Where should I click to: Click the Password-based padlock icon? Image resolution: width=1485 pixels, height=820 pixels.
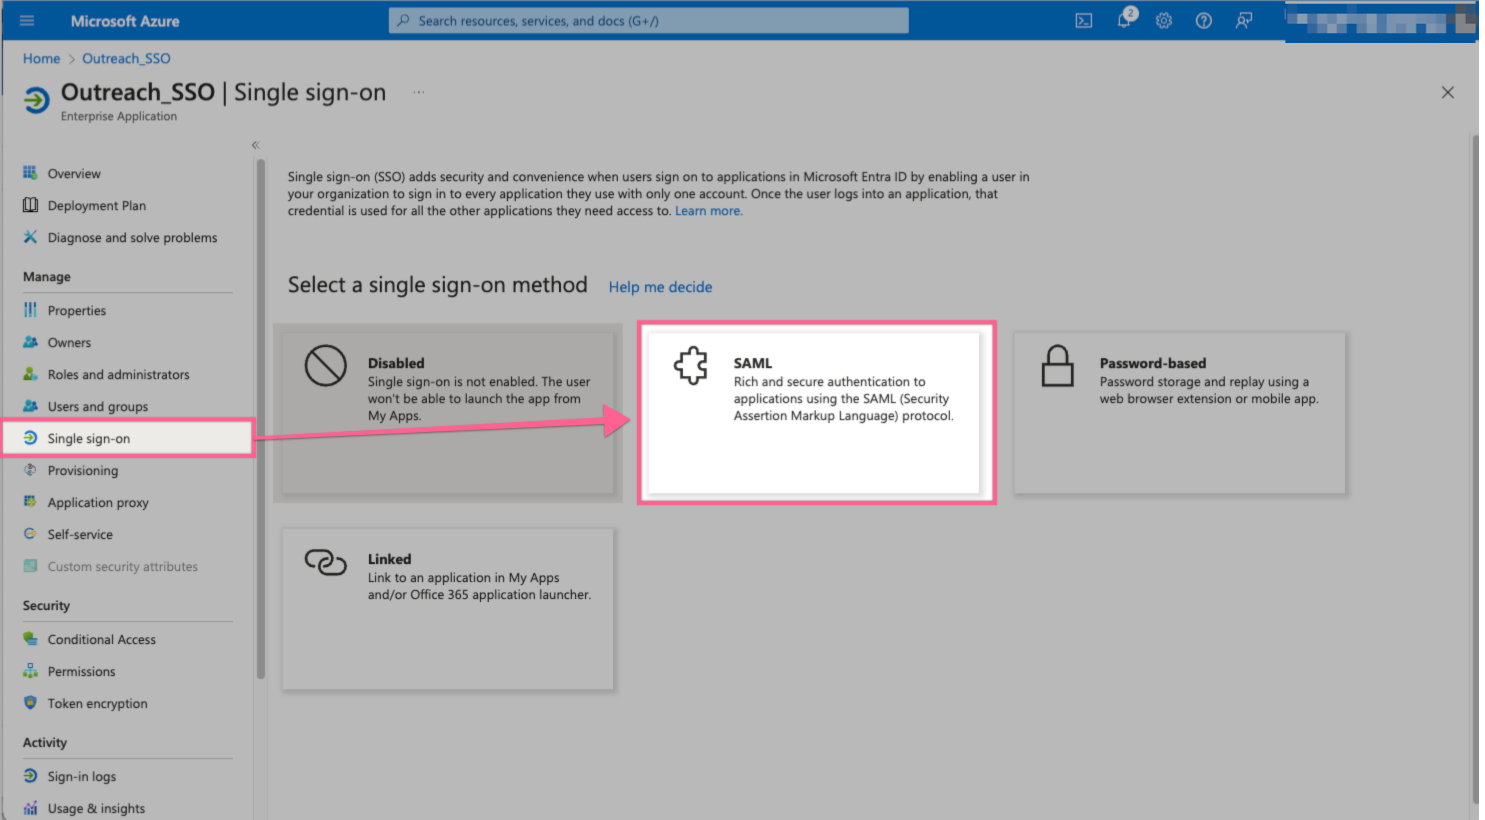[x=1057, y=366]
